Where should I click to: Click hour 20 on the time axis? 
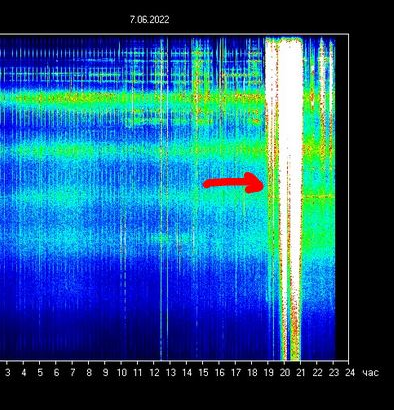[285, 372]
